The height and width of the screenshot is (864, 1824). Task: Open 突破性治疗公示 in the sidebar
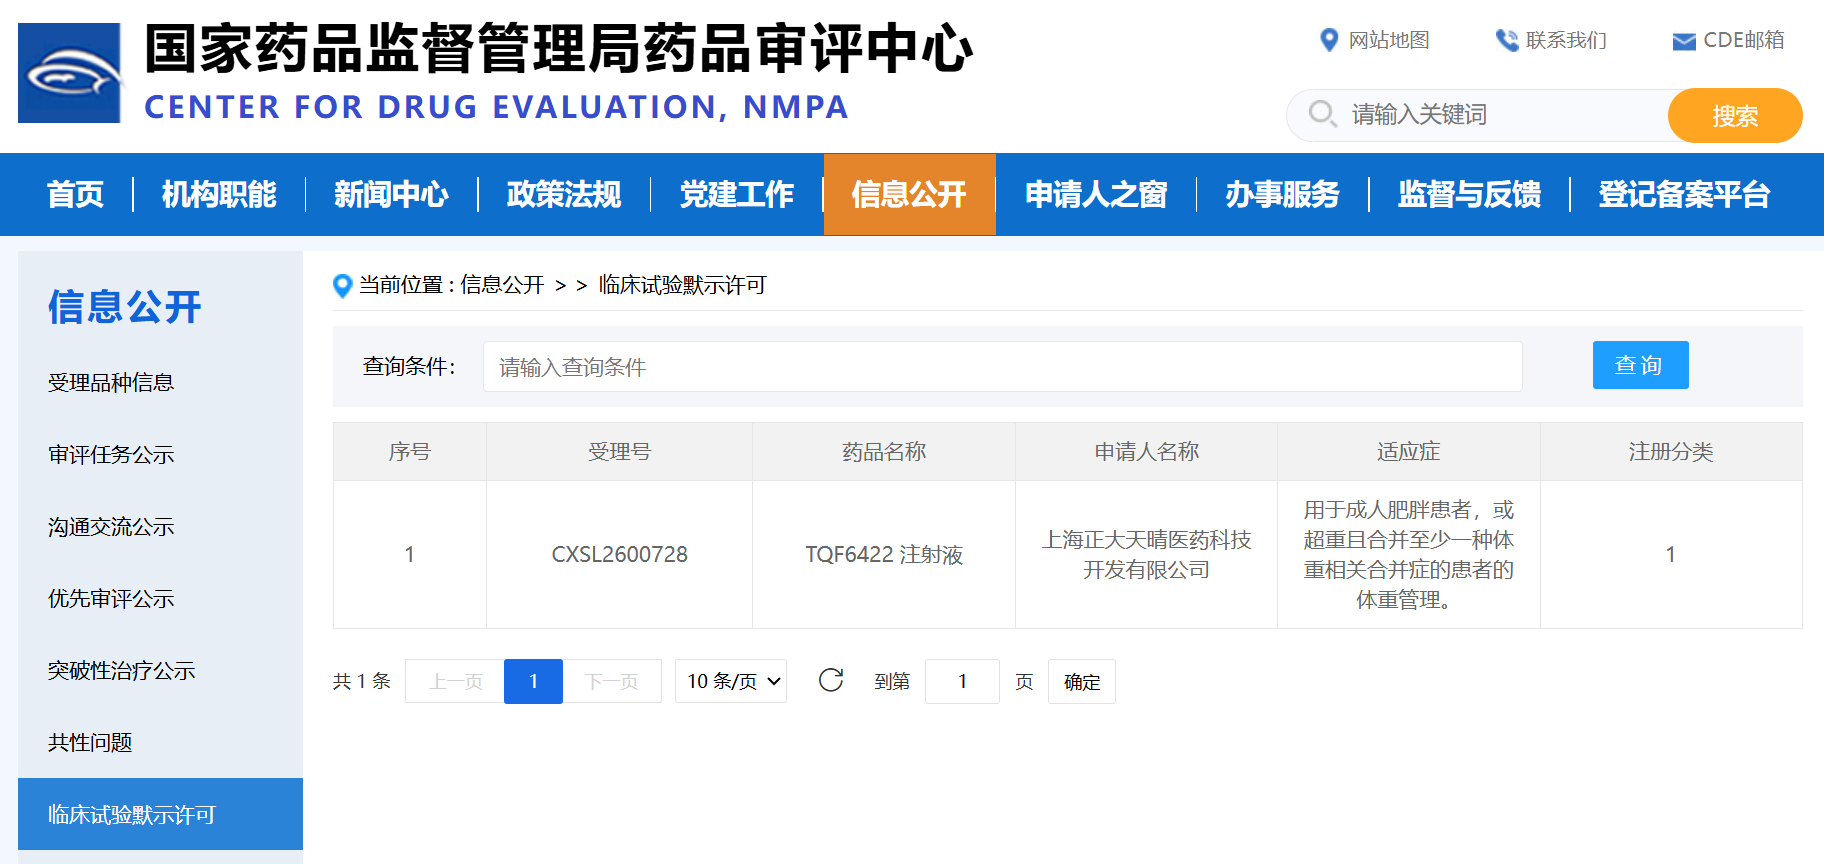tap(121, 671)
